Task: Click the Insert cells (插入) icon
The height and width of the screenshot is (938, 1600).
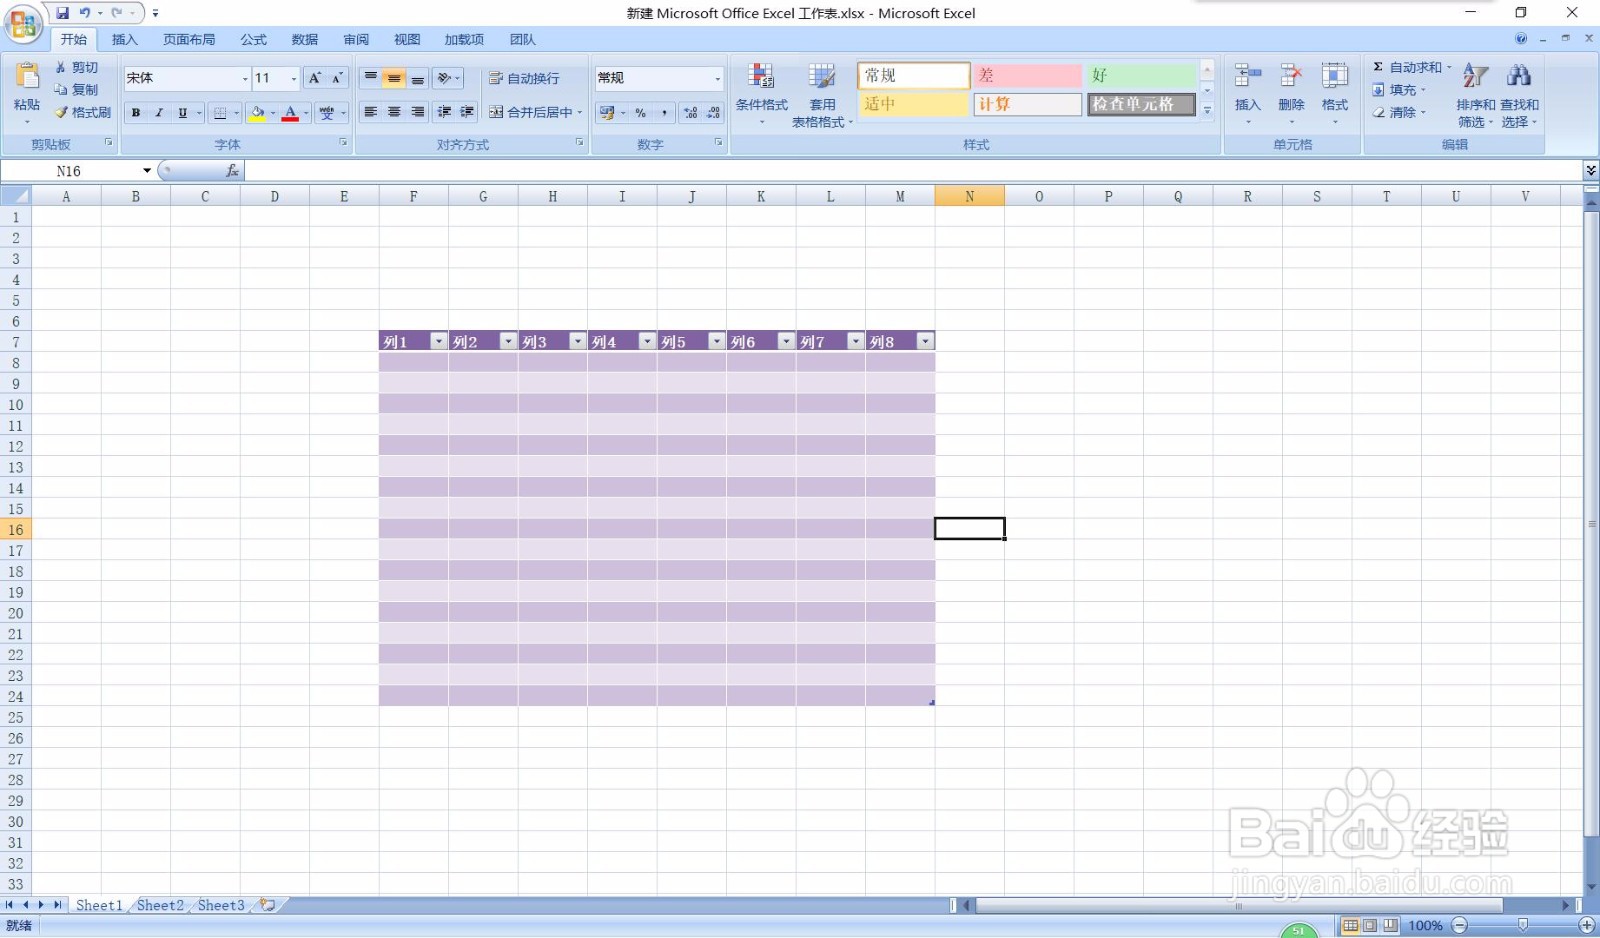Action: click(x=1247, y=76)
